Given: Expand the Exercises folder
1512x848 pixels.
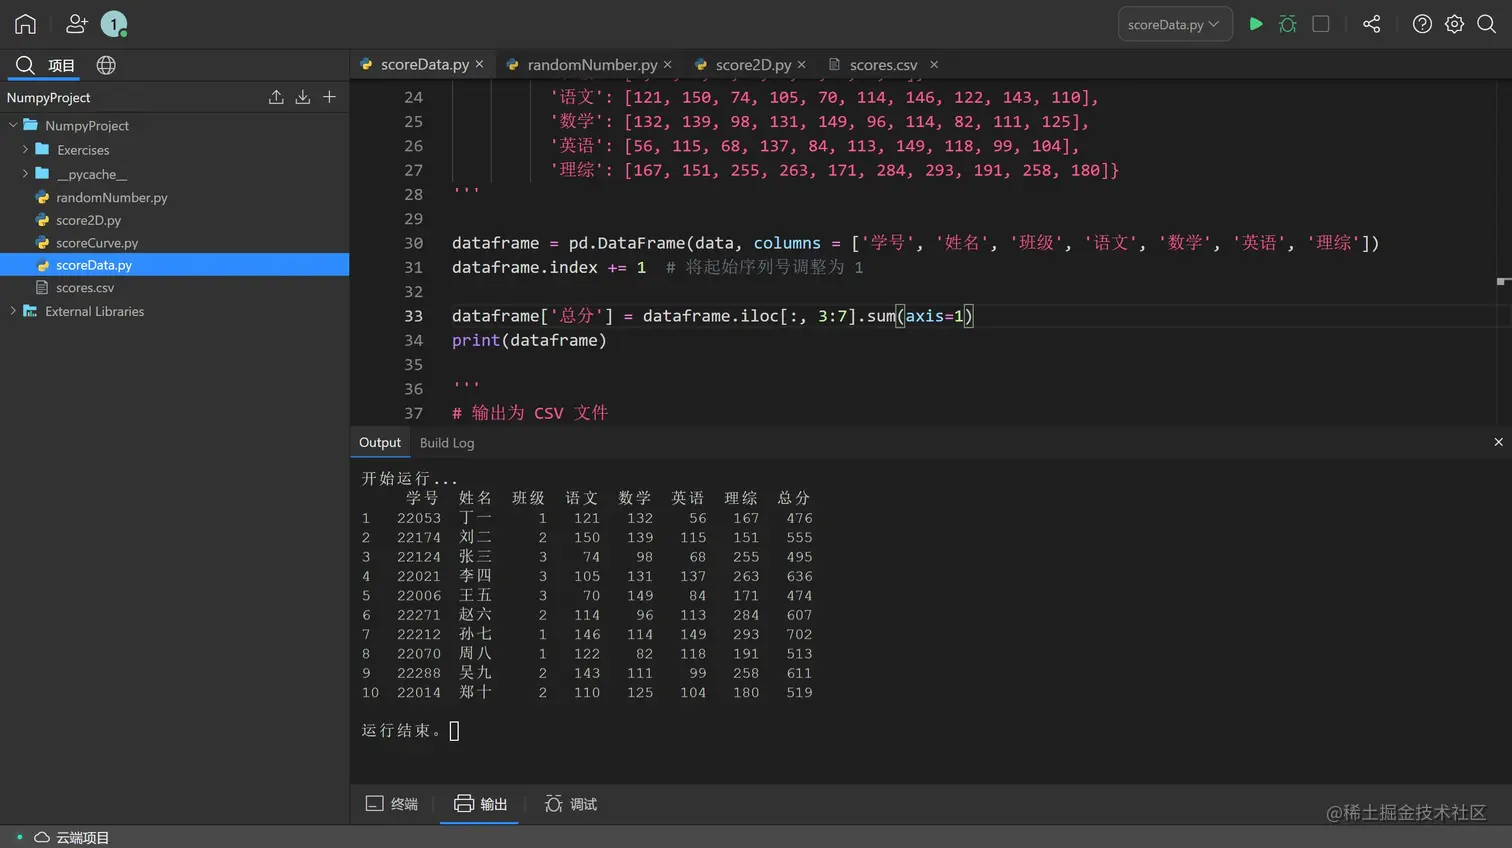Looking at the screenshot, I should (x=25, y=149).
